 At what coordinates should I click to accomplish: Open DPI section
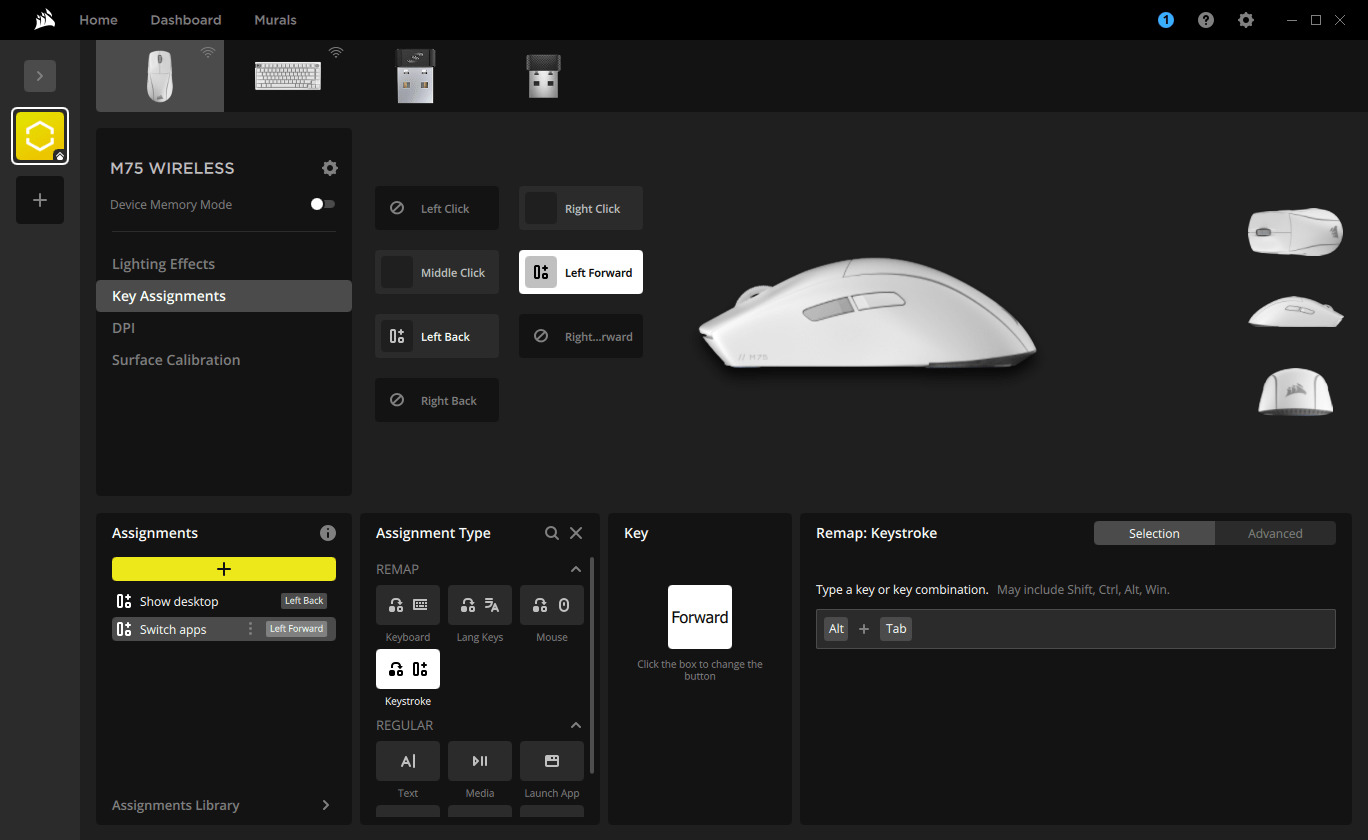[224, 328]
